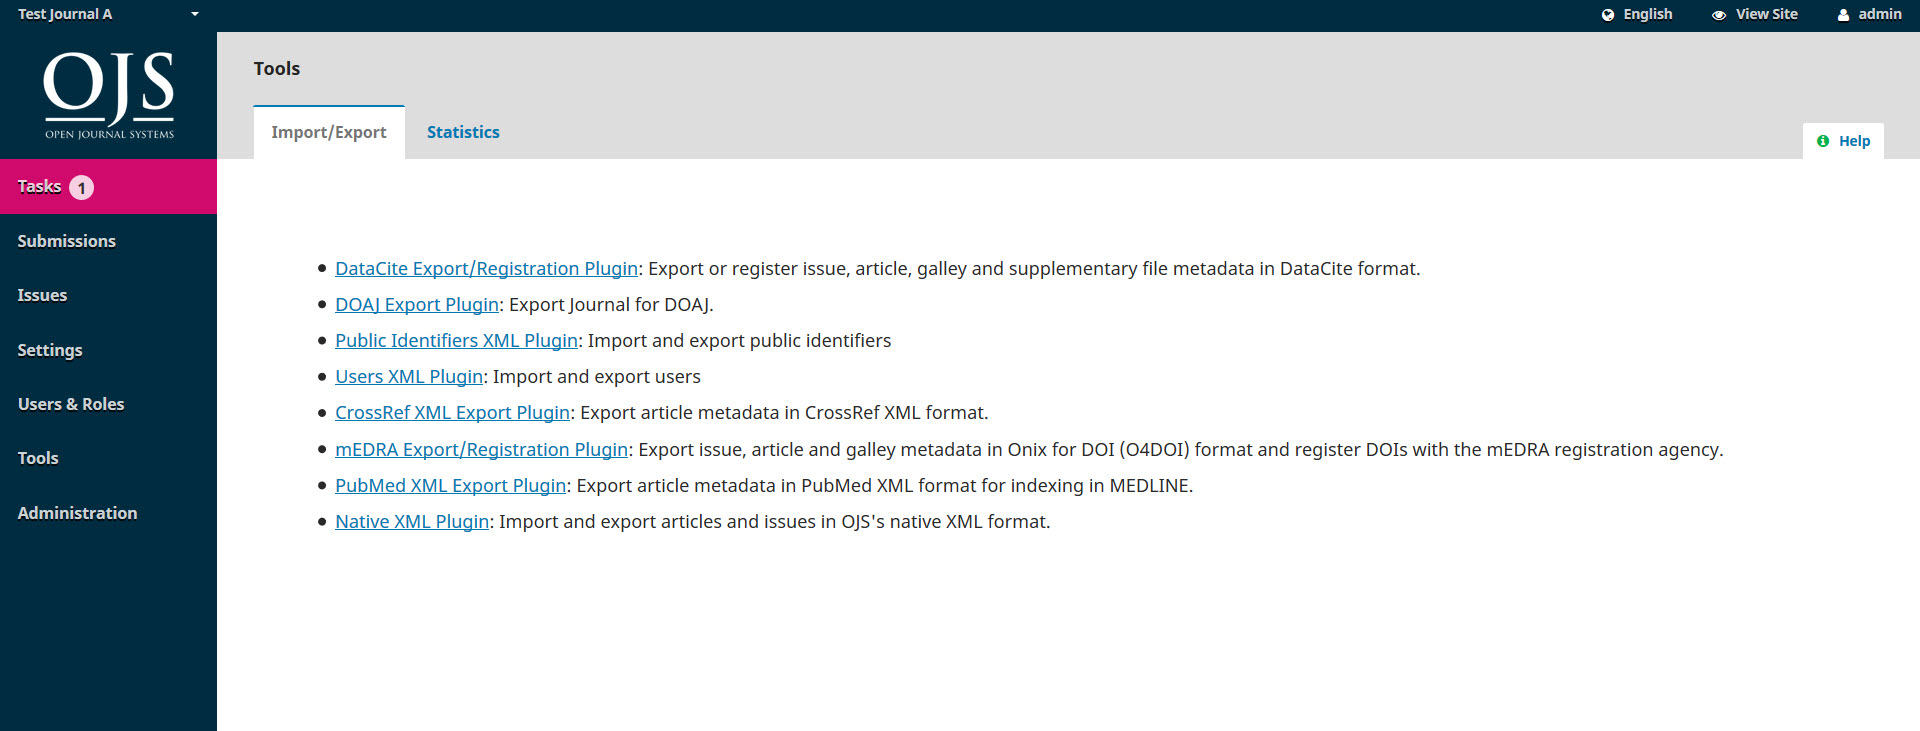The width and height of the screenshot is (1920, 731).
Task: Click the user icon beside admin
Action: click(1844, 15)
